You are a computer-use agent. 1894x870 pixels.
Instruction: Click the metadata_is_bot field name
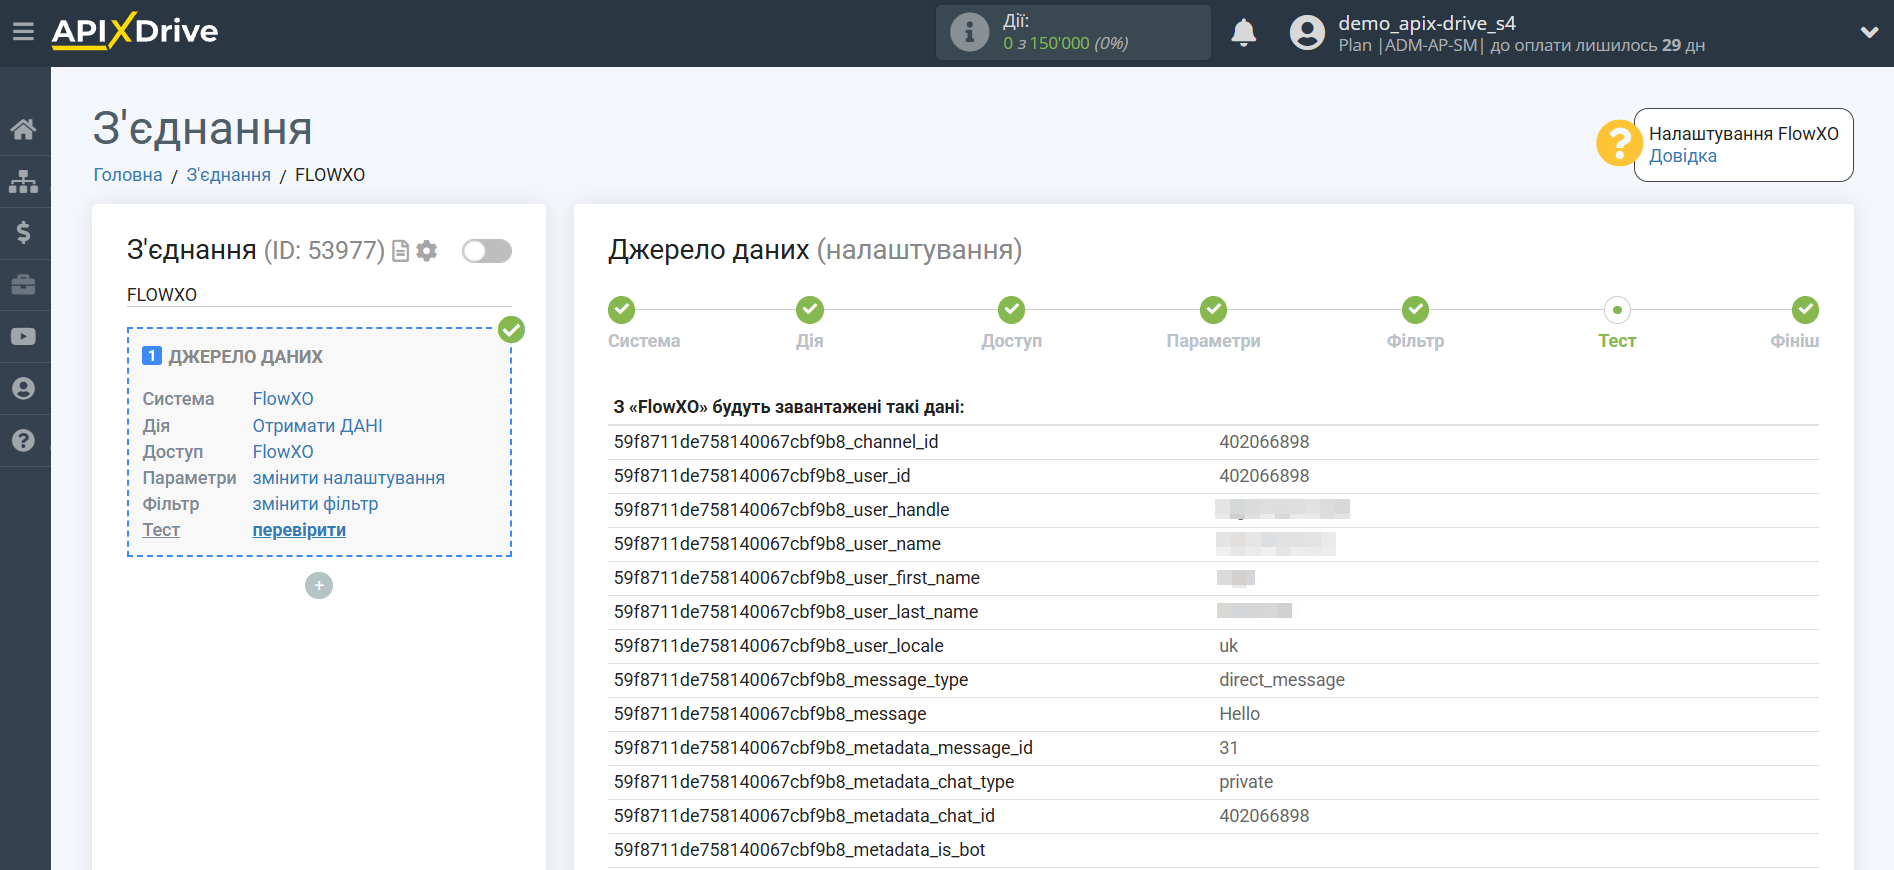(x=799, y=850)
